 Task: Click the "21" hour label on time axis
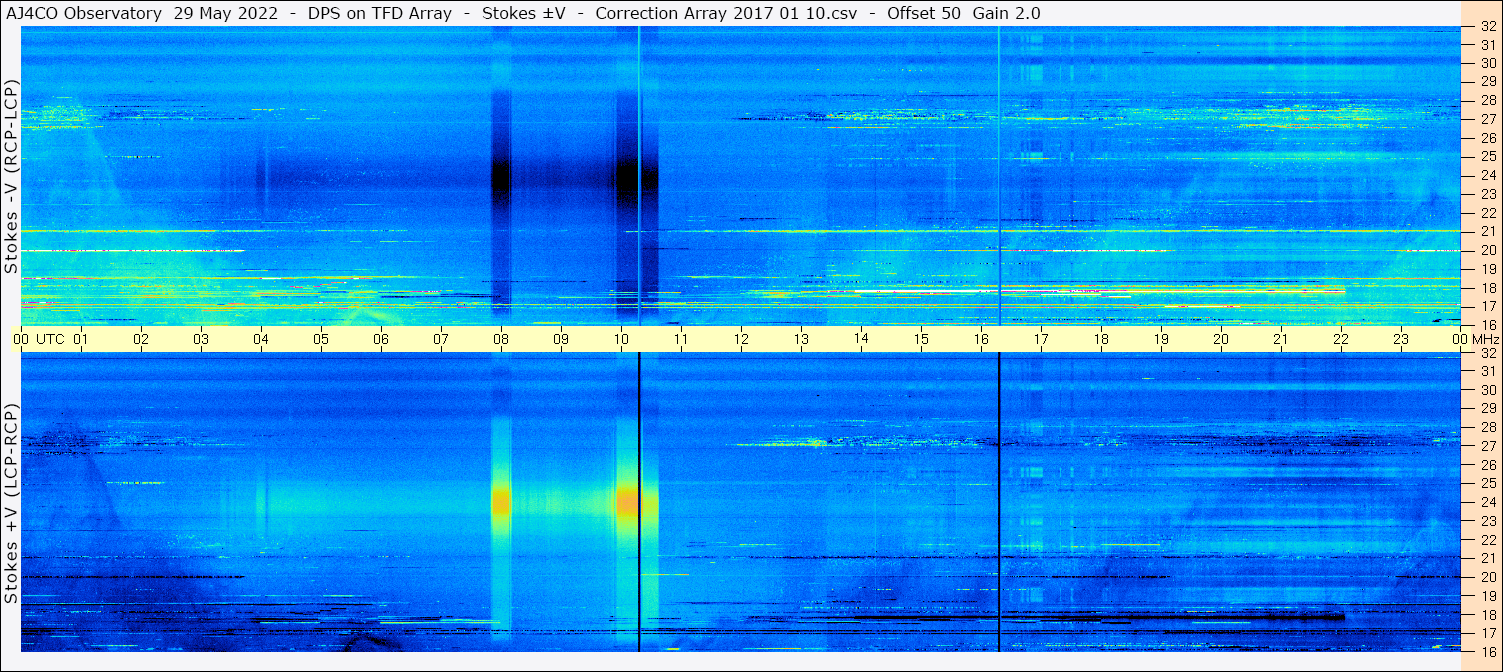point(1281,339)
